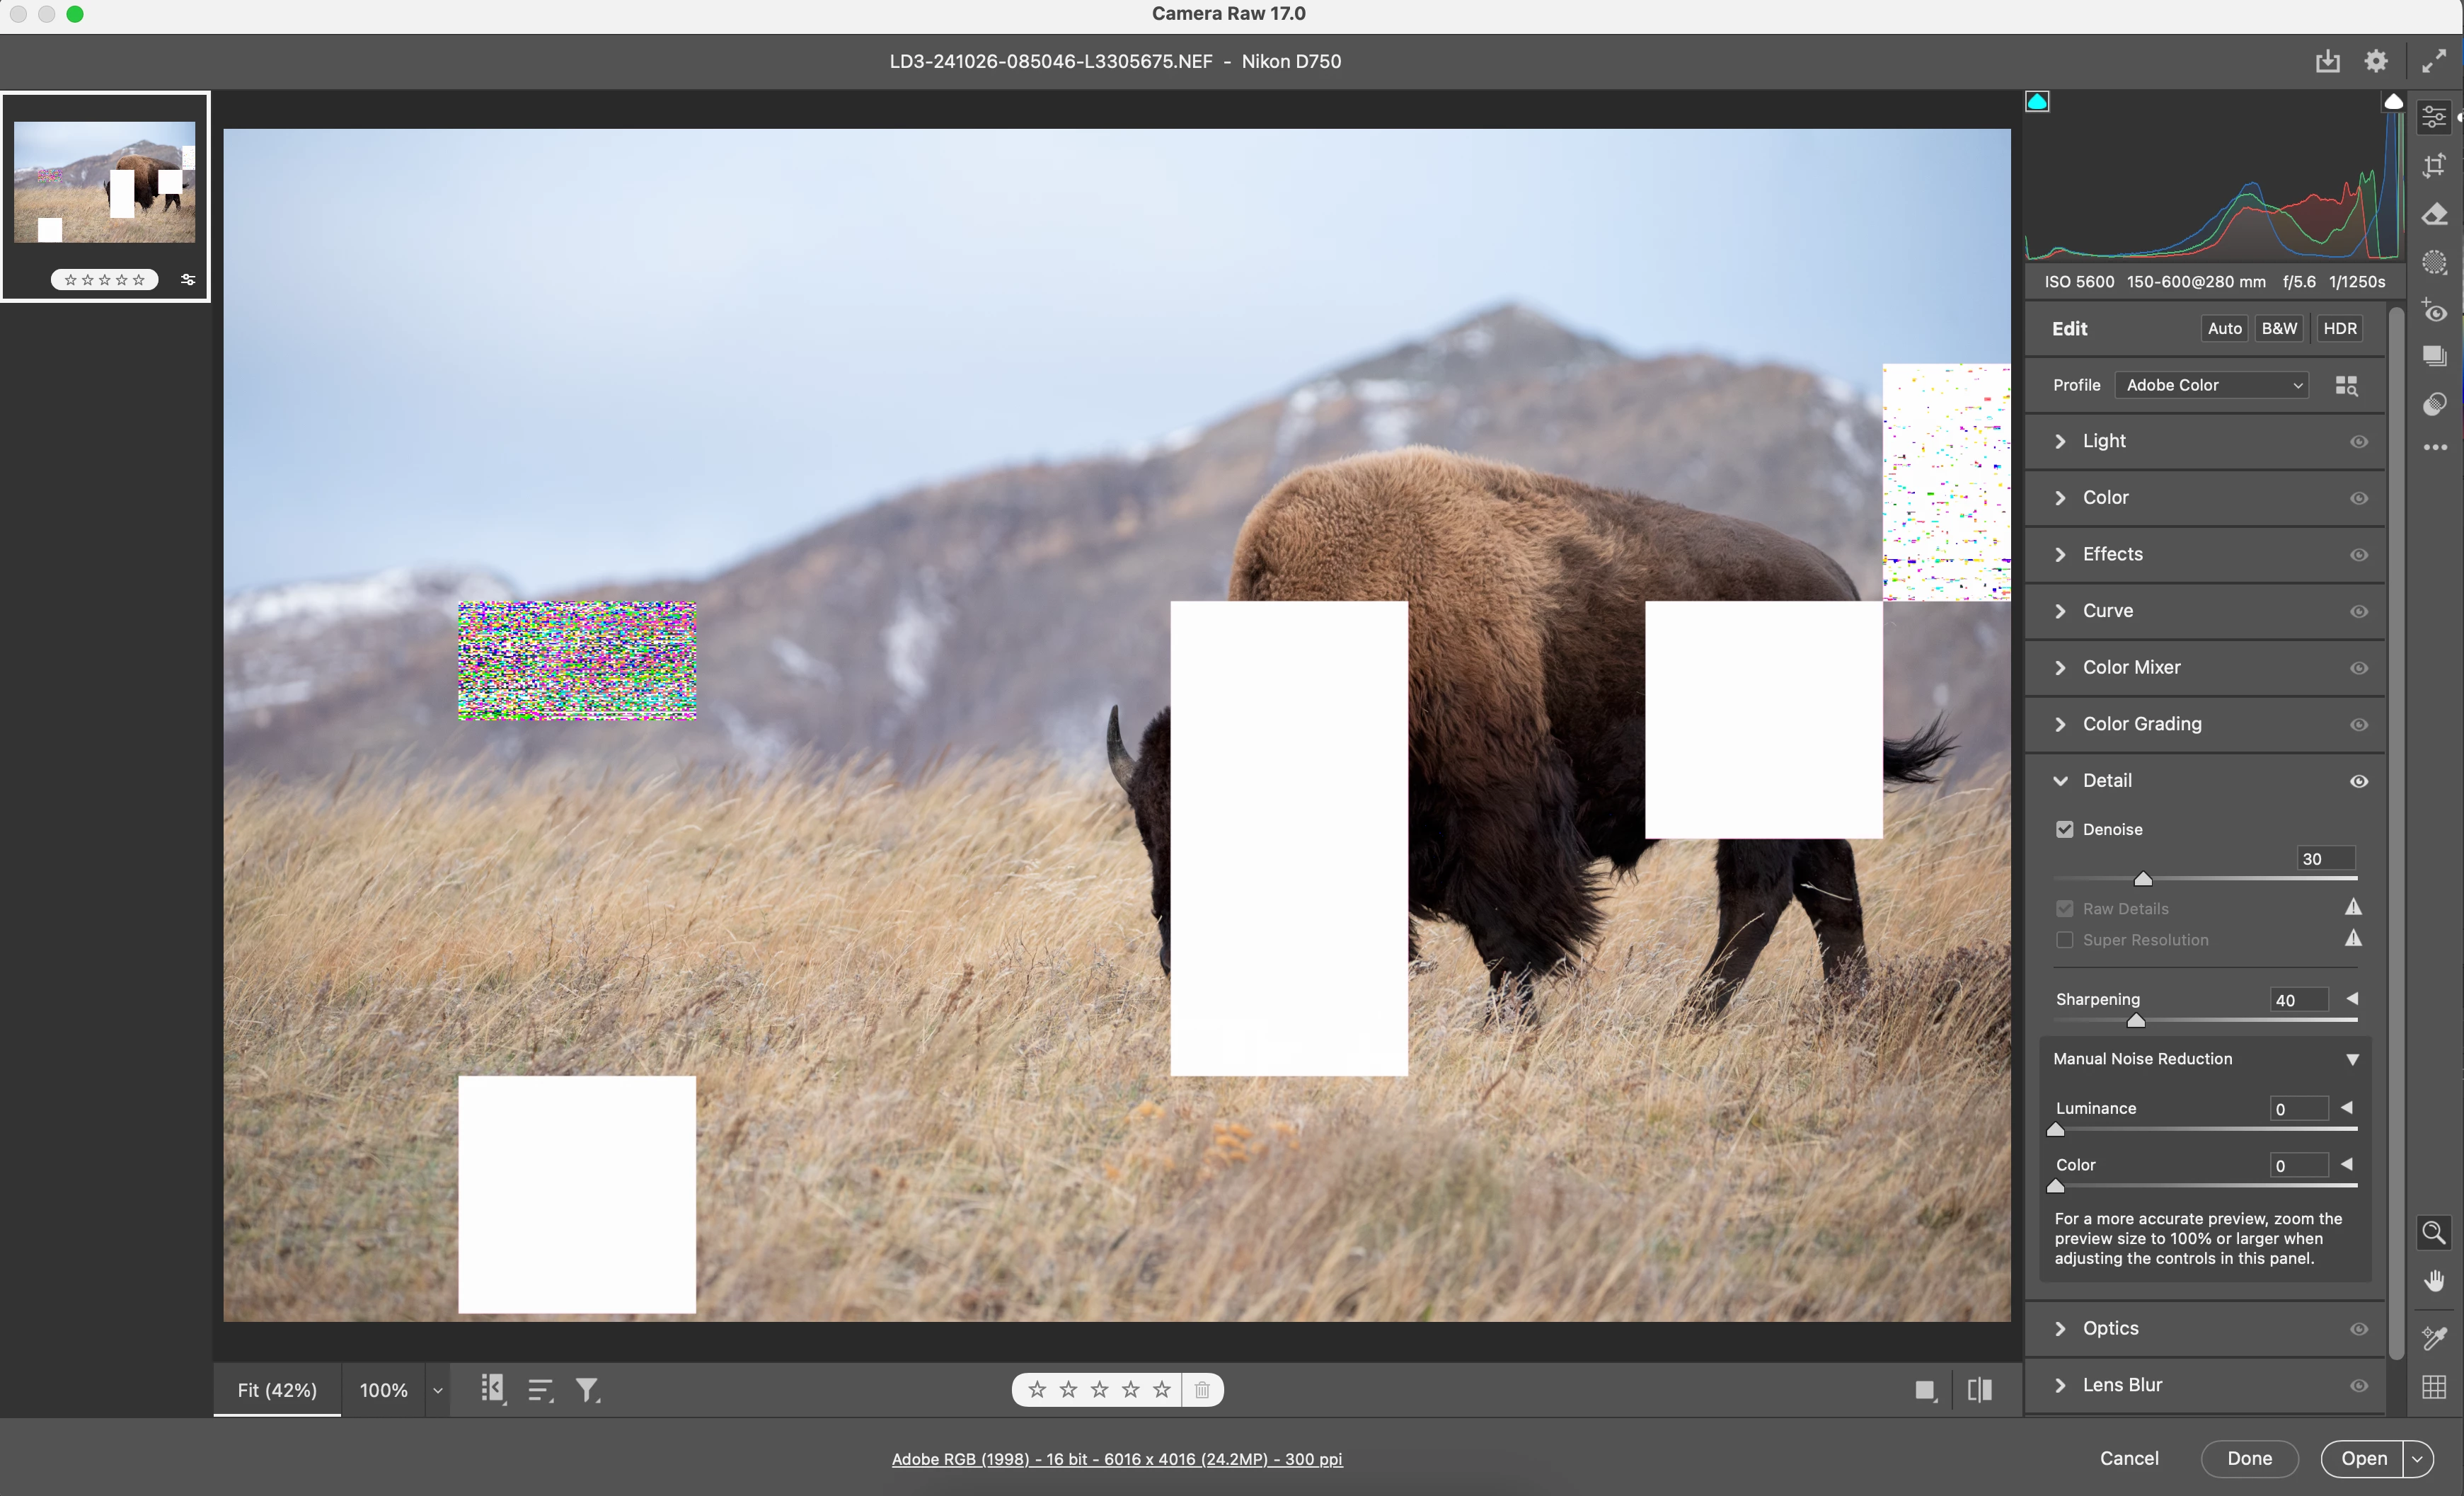Select the Crop tool in right toolbar

(2434, 165)
